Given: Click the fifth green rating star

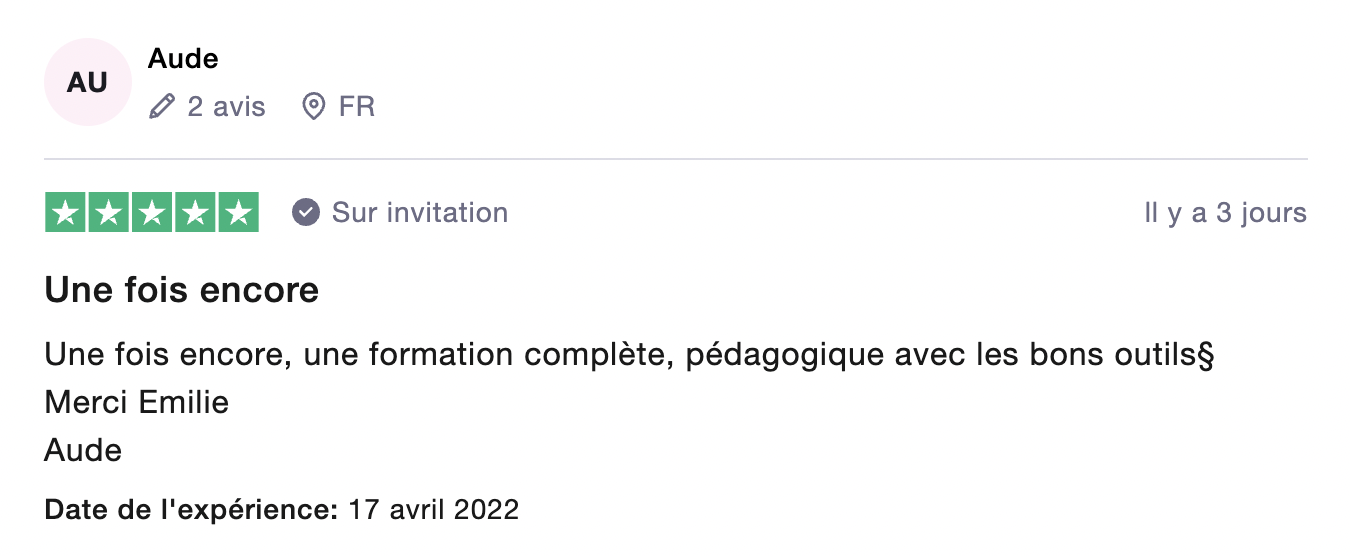Looking at the screenshot, I should 238,213.
